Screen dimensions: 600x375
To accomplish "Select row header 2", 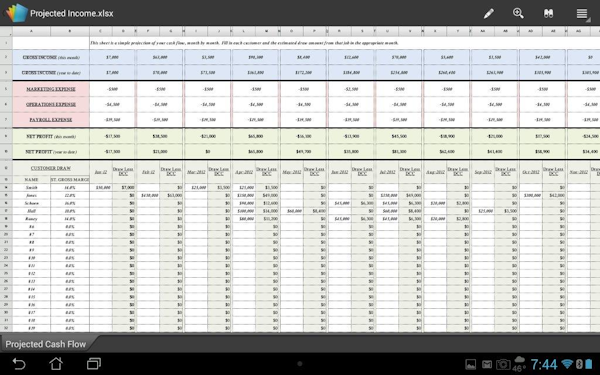I will click(6, 57).
